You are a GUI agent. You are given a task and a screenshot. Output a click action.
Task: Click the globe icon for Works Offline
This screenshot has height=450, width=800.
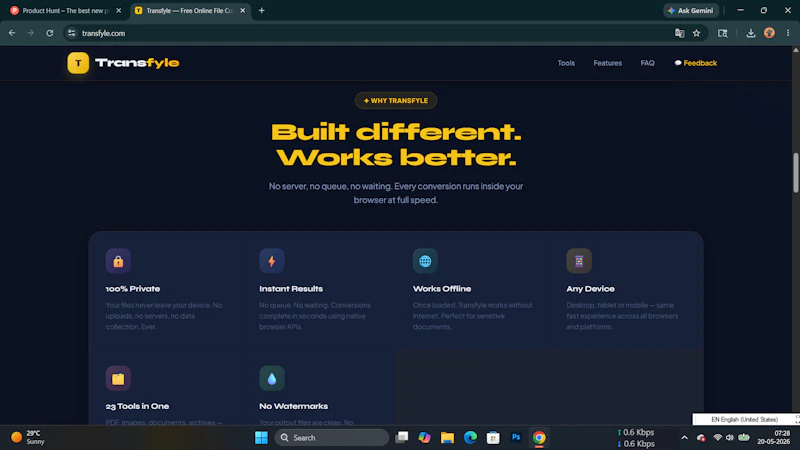(x=425, y=261)
